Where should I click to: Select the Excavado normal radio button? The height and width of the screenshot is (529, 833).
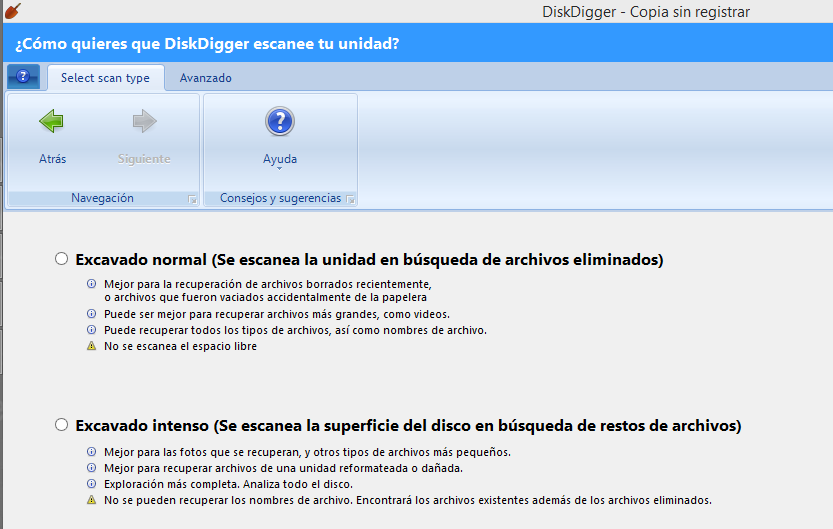[x=62, y=259]
